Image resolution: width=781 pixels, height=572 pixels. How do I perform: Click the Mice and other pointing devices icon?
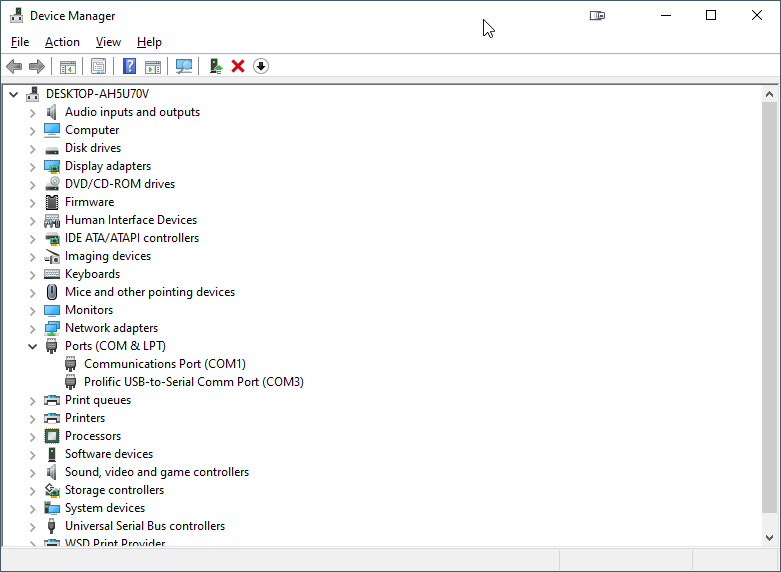[52, 292]
